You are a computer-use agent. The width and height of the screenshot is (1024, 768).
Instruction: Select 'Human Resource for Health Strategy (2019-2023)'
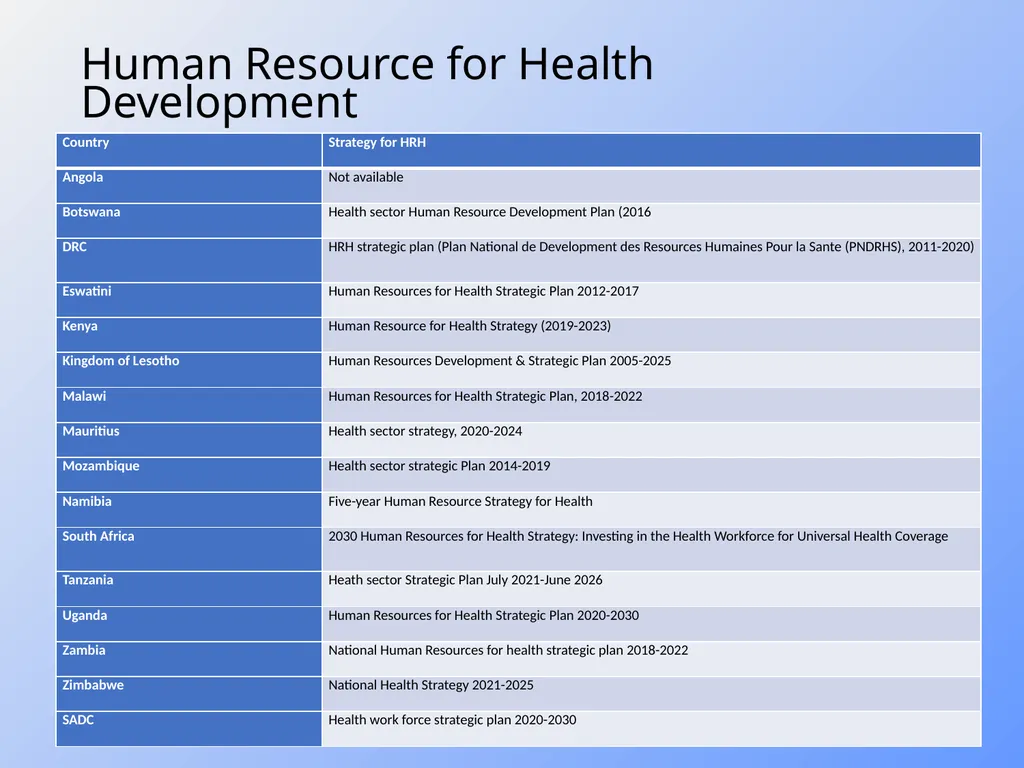[651, 334]
